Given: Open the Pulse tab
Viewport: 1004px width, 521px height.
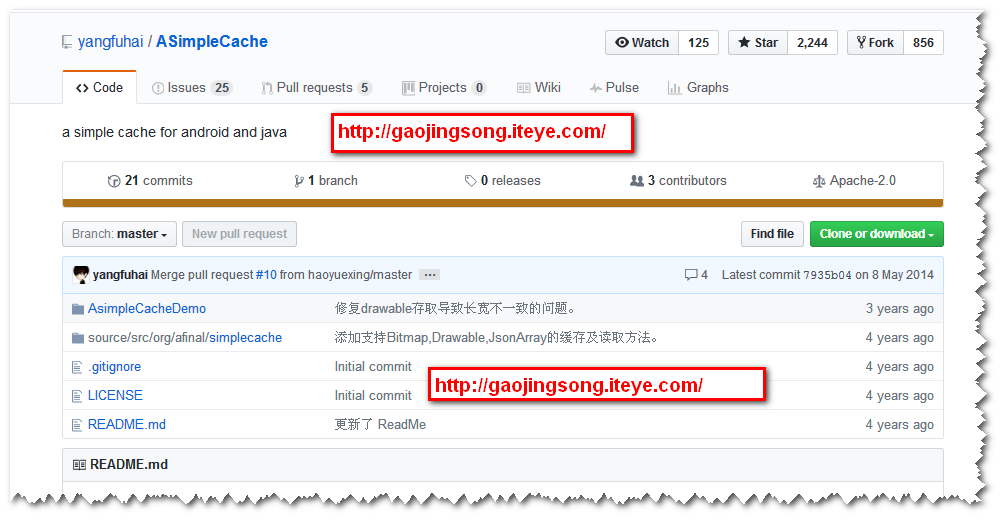Looking at the screenshot, I should 614,88.
